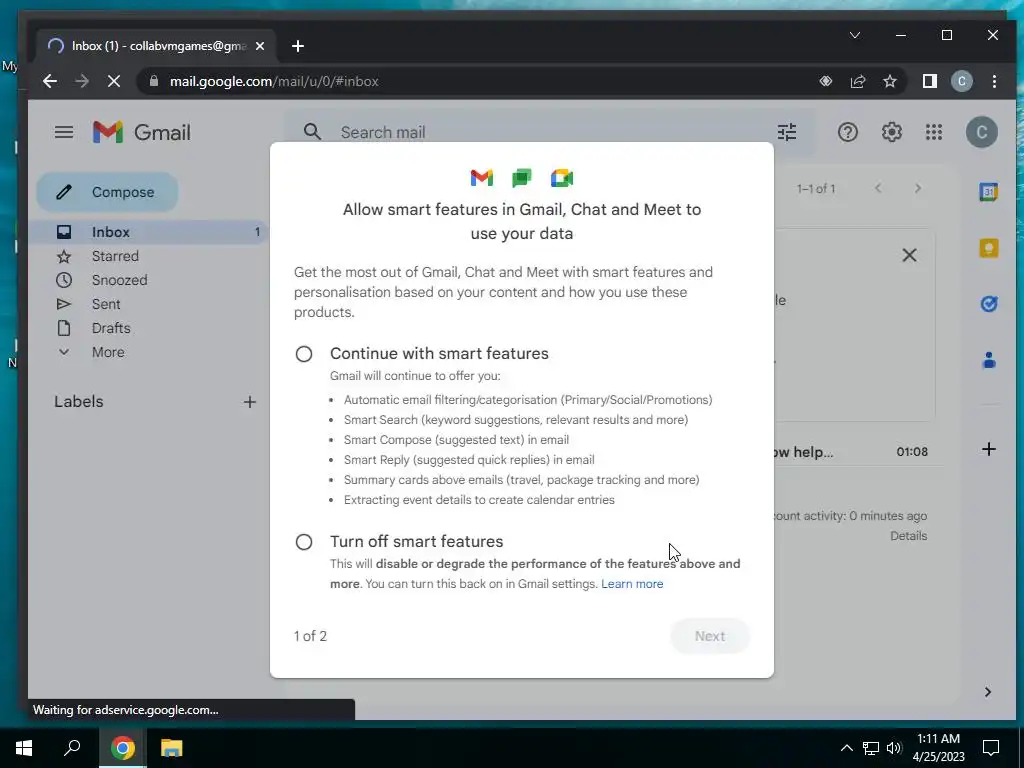Image resolution: width=1024 pixels, height=768 pixels.
Task: Open the Learn more link
Action: point(632,584)
